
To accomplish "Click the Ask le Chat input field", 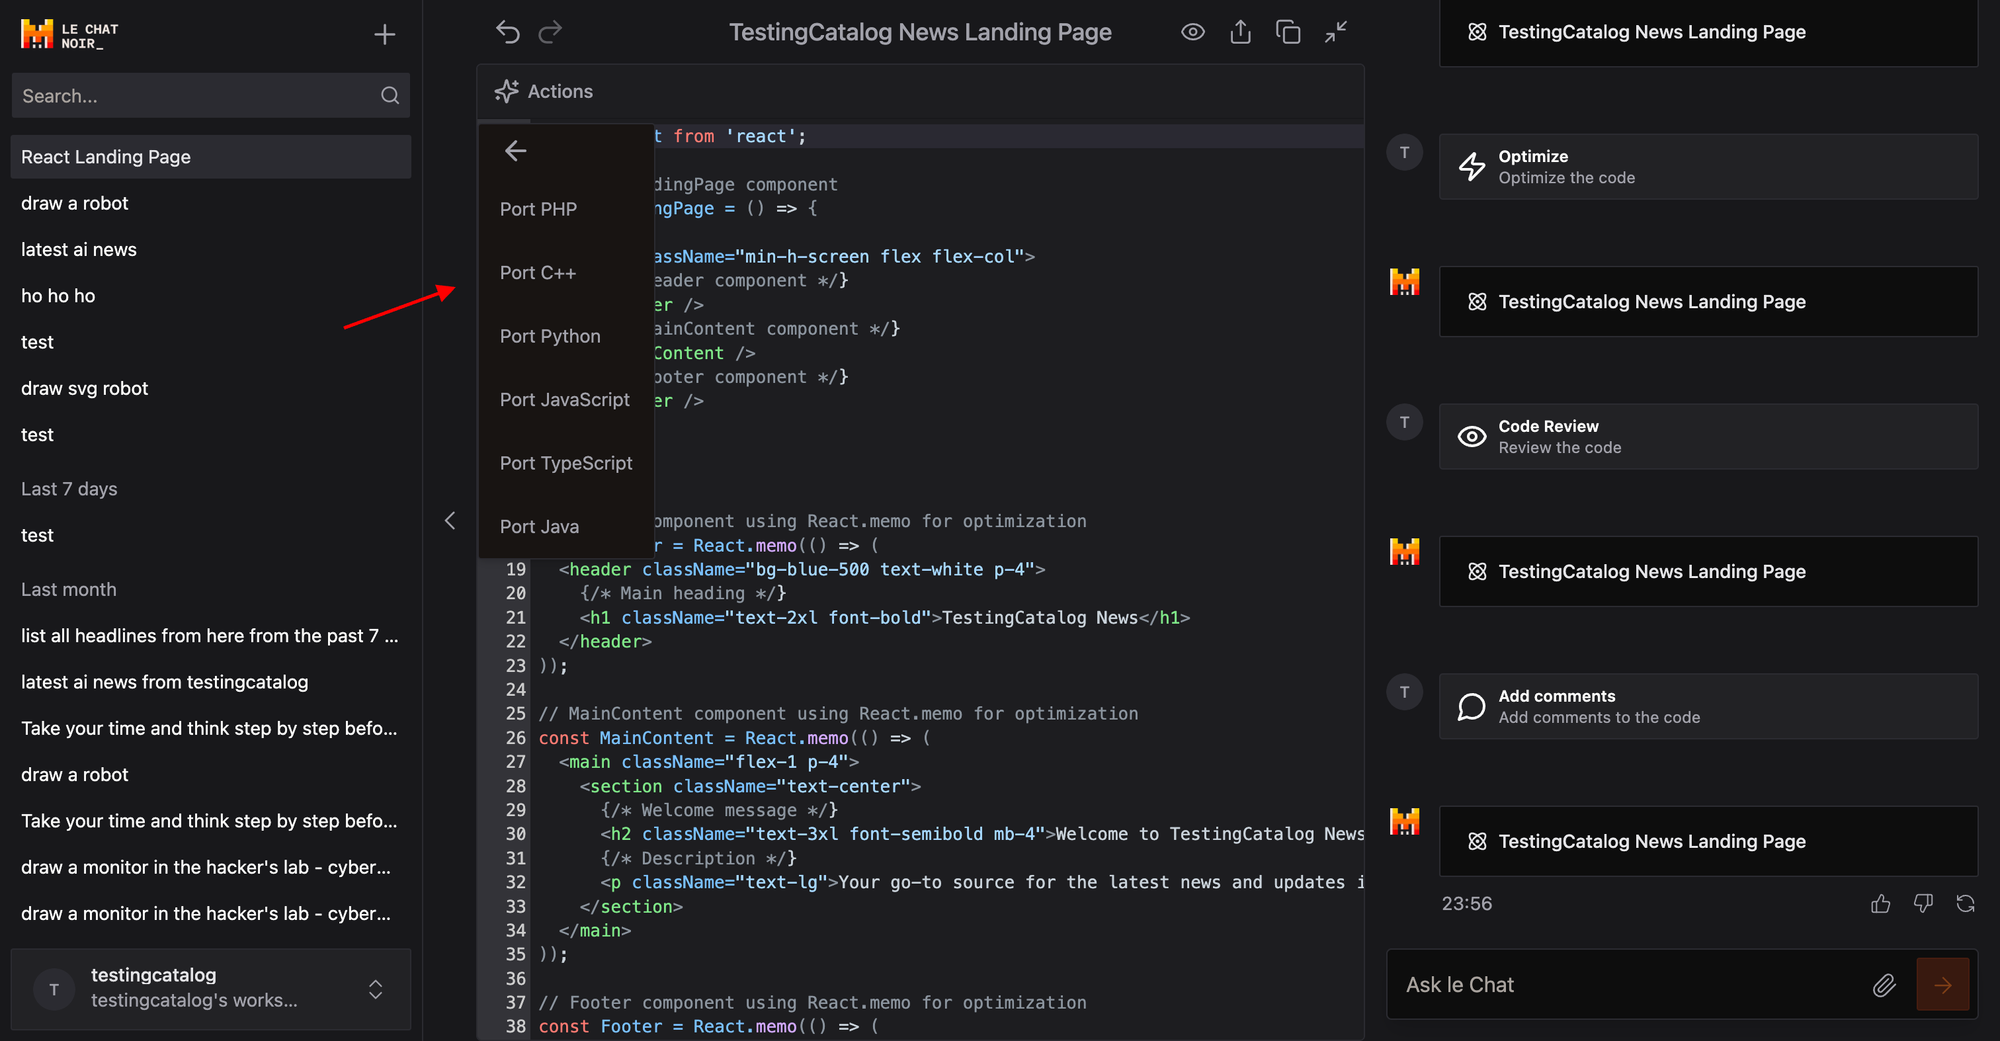I will pyautogui.click(x=1630, y=985).
